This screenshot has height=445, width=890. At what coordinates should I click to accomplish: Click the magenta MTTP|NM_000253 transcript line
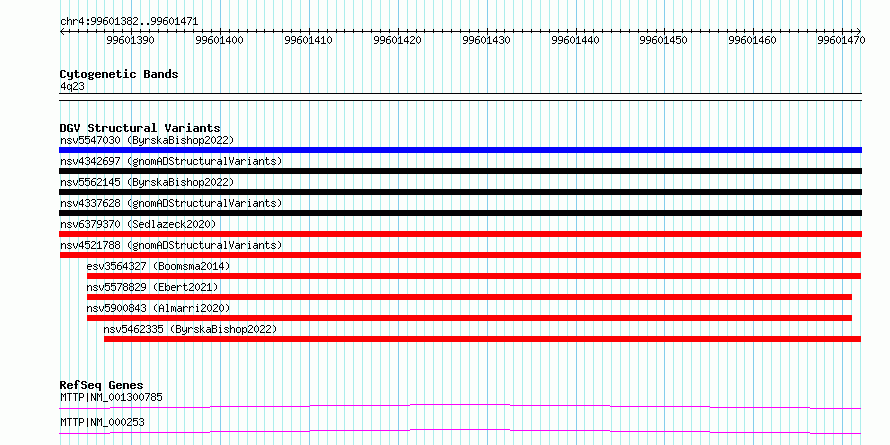[460, 431]
